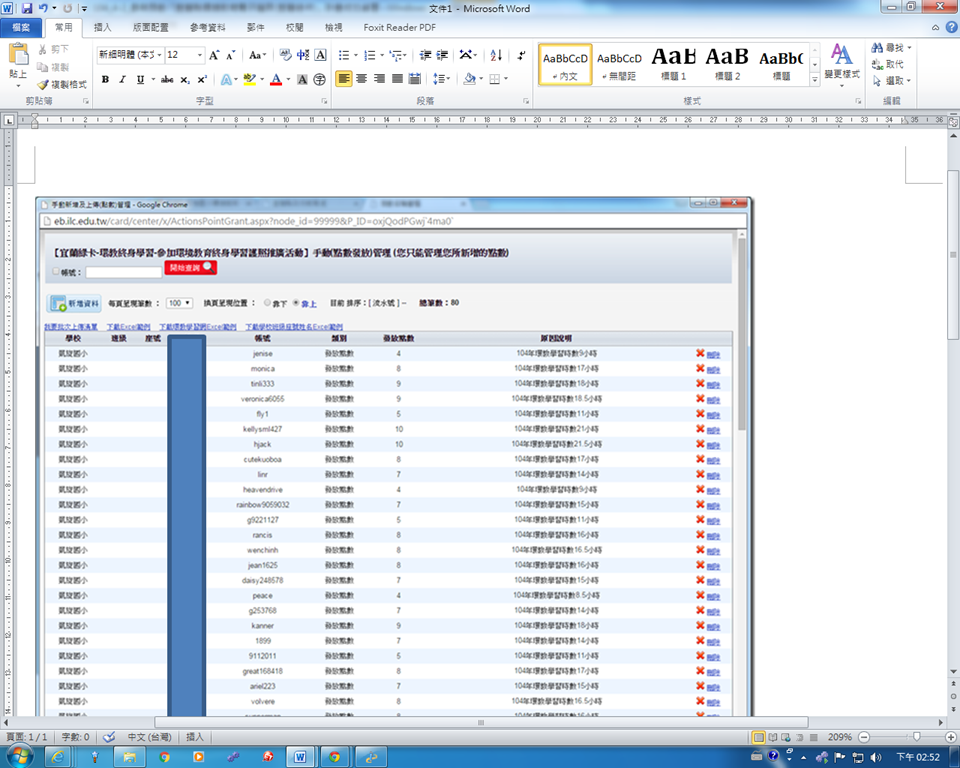This screenshot has height=768, width=960.
Task: Center-align text using the ribbon icon
Action: (x=362, y=79)
